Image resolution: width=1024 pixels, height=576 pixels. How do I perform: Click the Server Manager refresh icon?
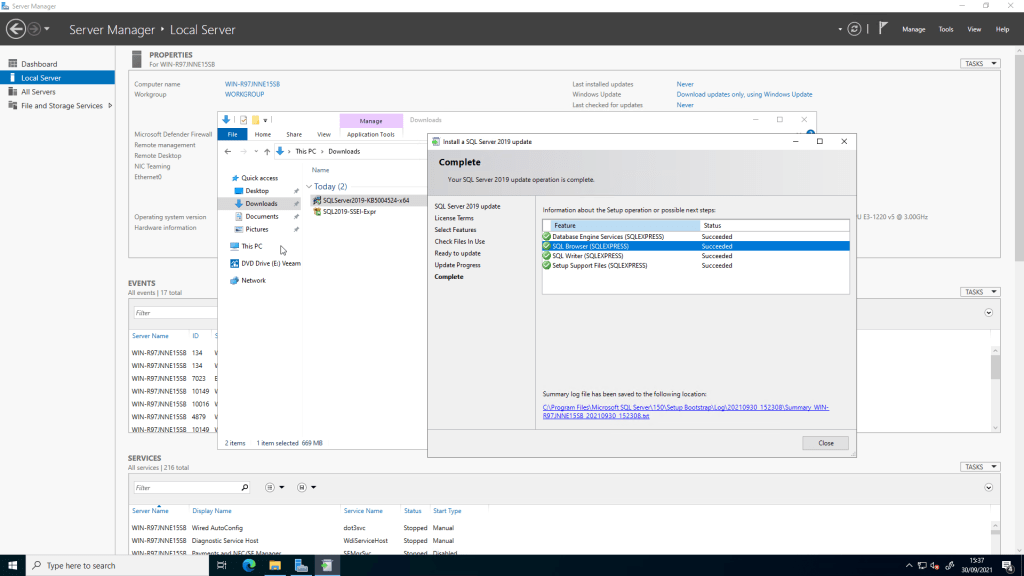click(x=852, y=29)
